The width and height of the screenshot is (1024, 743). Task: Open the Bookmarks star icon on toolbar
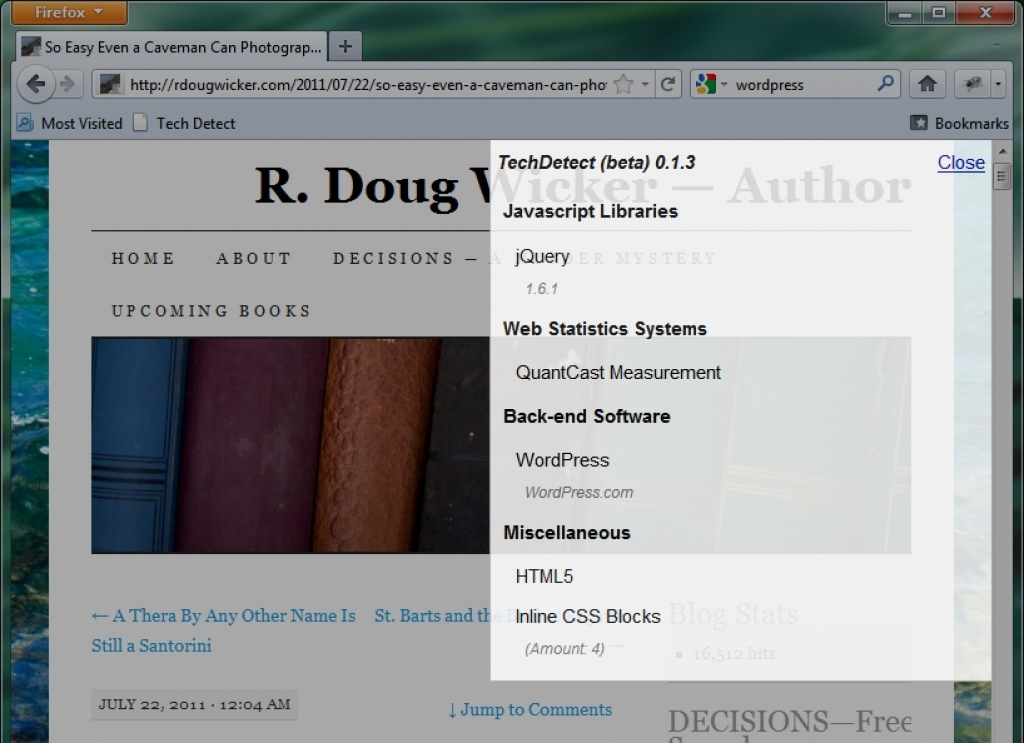pyautogui.click(x=918, y=123)
